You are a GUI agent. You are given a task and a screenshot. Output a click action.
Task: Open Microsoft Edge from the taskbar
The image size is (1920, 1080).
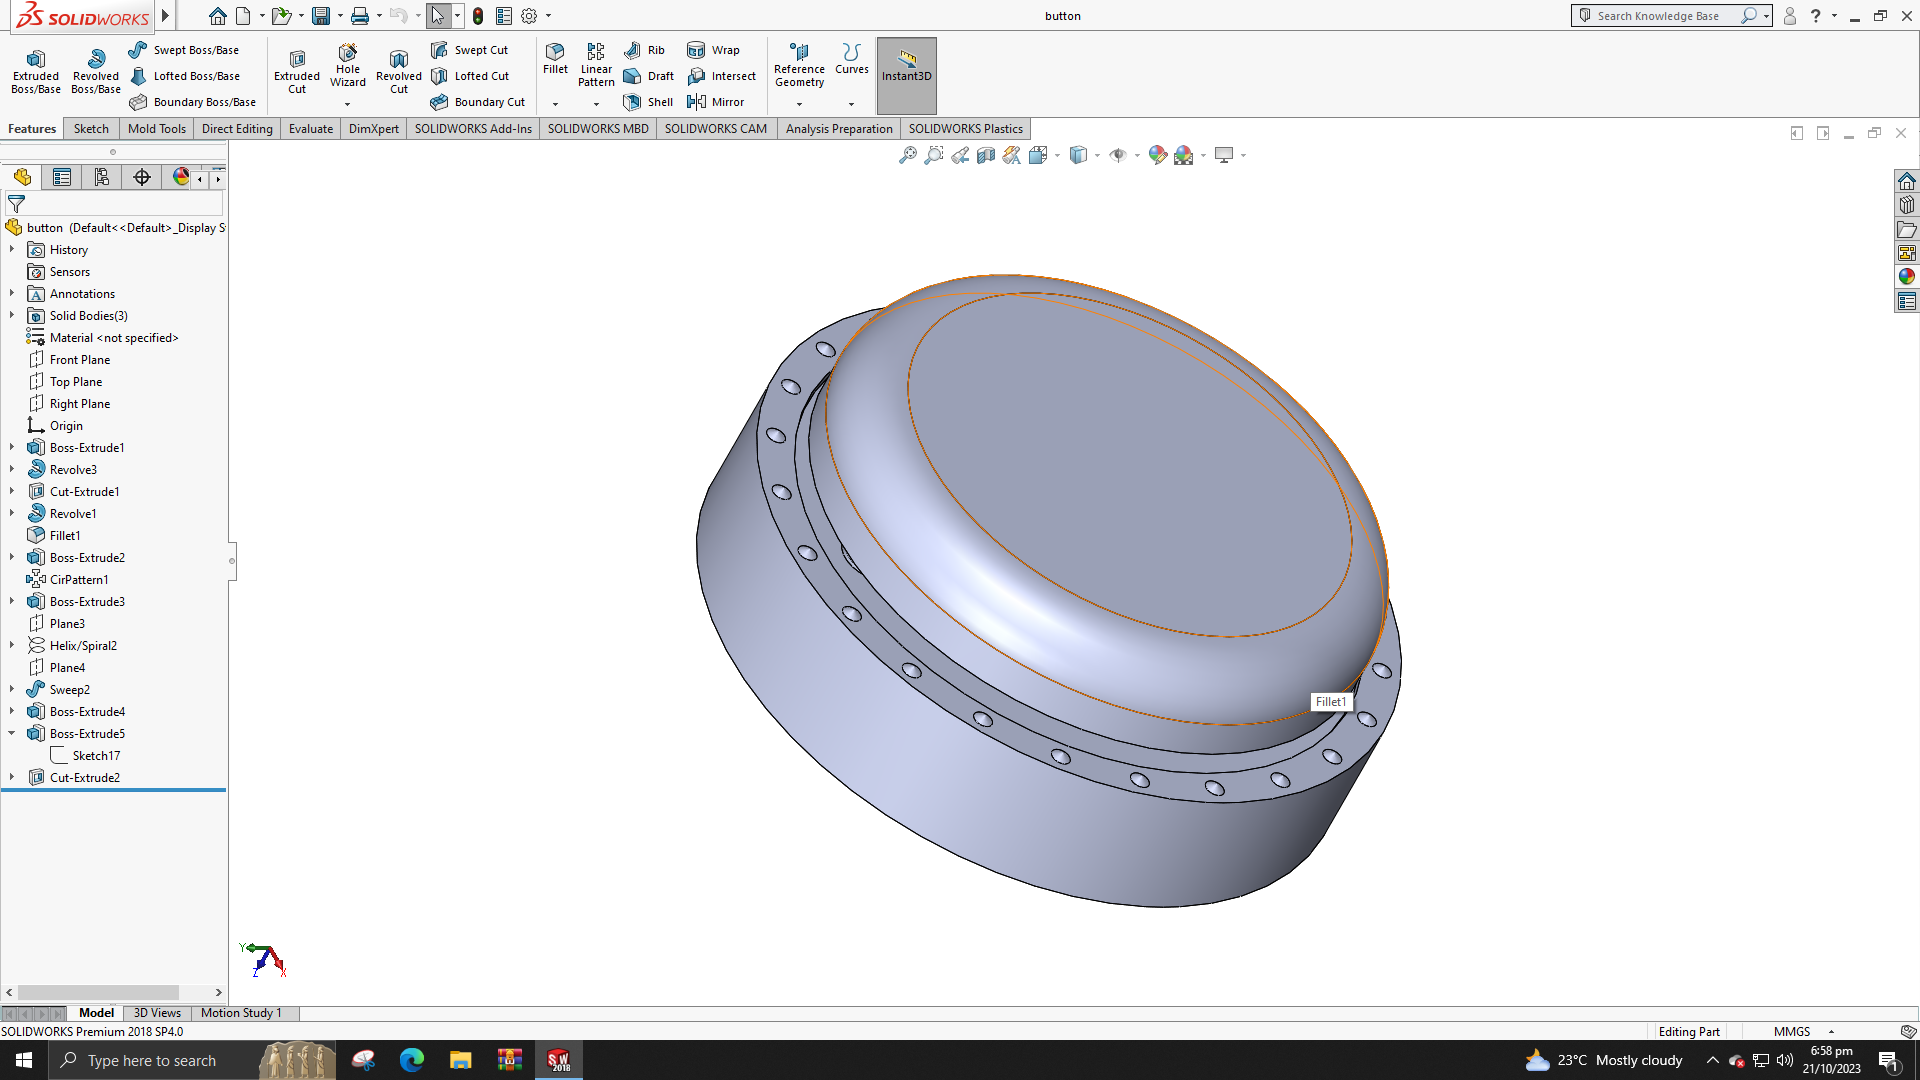412,1060
